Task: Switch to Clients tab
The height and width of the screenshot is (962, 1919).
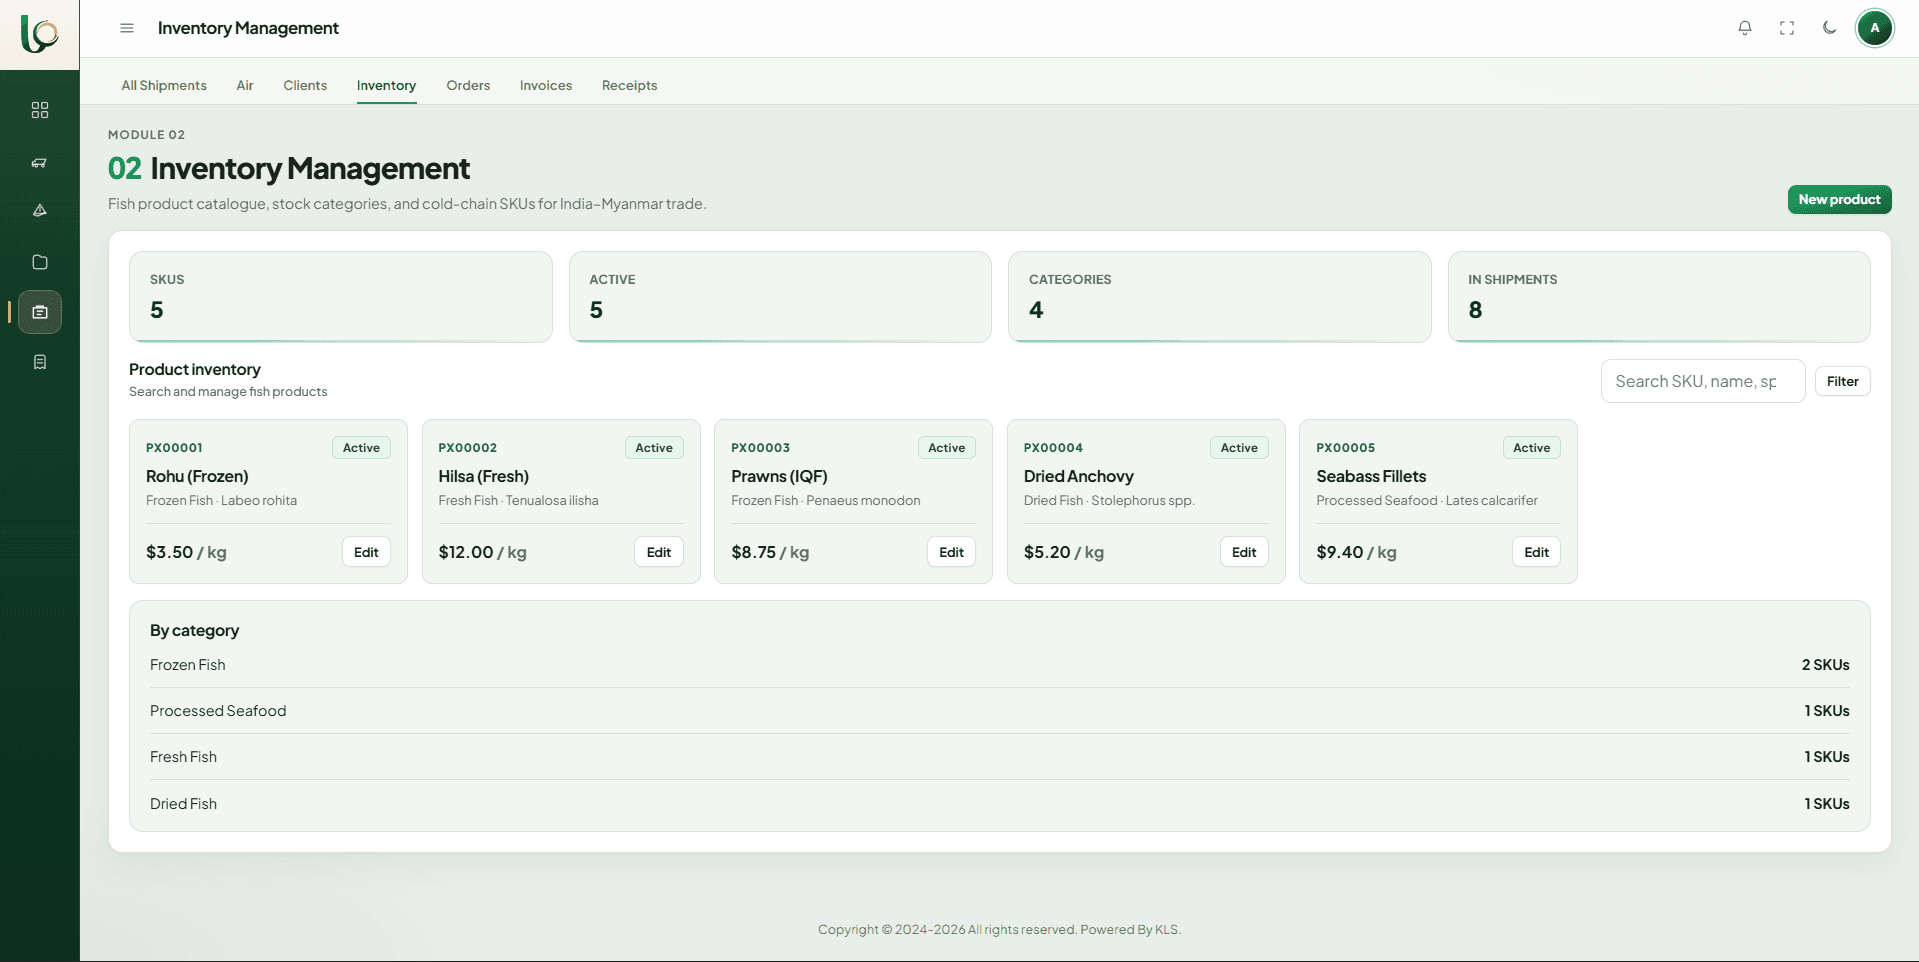Action: coord(305,85)
